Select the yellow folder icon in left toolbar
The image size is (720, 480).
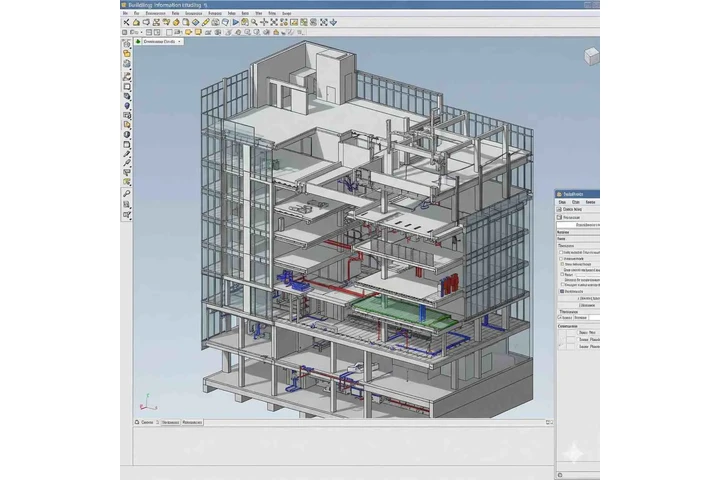coord(127,54)
